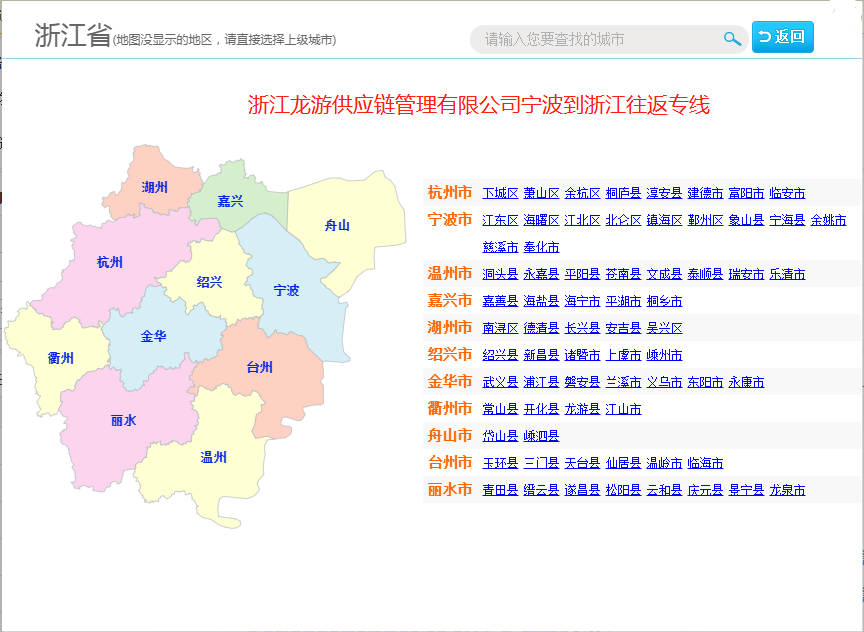The image size is (864, 632).
Task: Choose the 绍兴县 link
Action: point(500,355)
